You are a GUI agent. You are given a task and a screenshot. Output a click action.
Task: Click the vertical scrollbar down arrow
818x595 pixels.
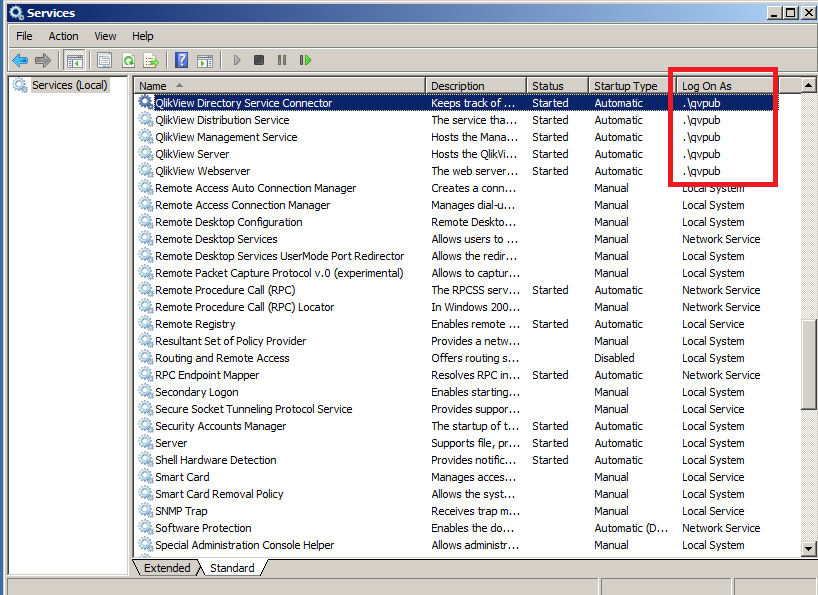(809, 547)
